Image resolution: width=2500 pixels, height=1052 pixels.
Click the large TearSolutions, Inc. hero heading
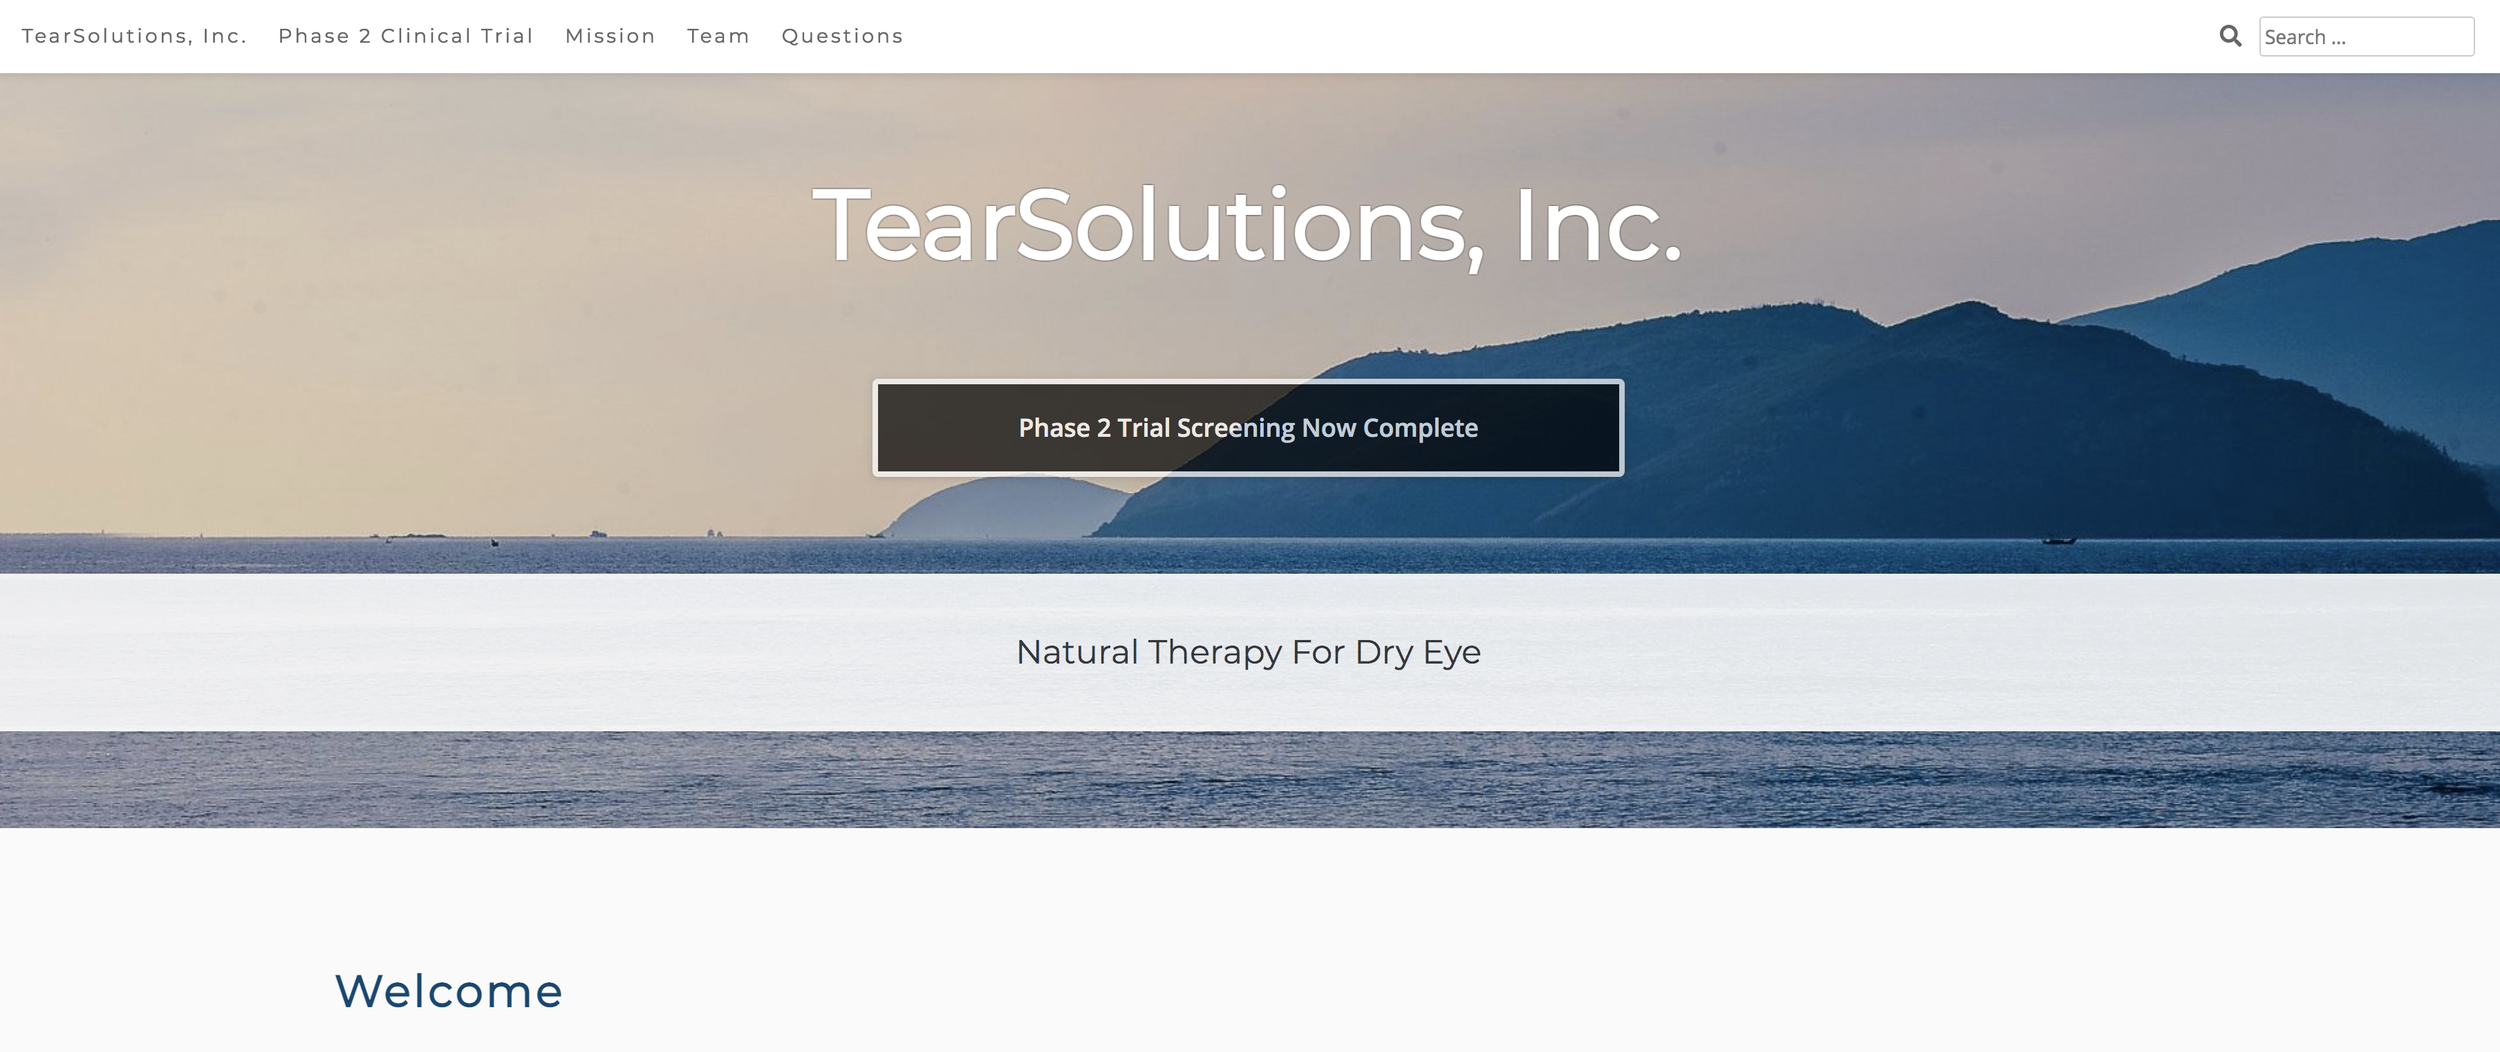click(x=1247, y=226)
